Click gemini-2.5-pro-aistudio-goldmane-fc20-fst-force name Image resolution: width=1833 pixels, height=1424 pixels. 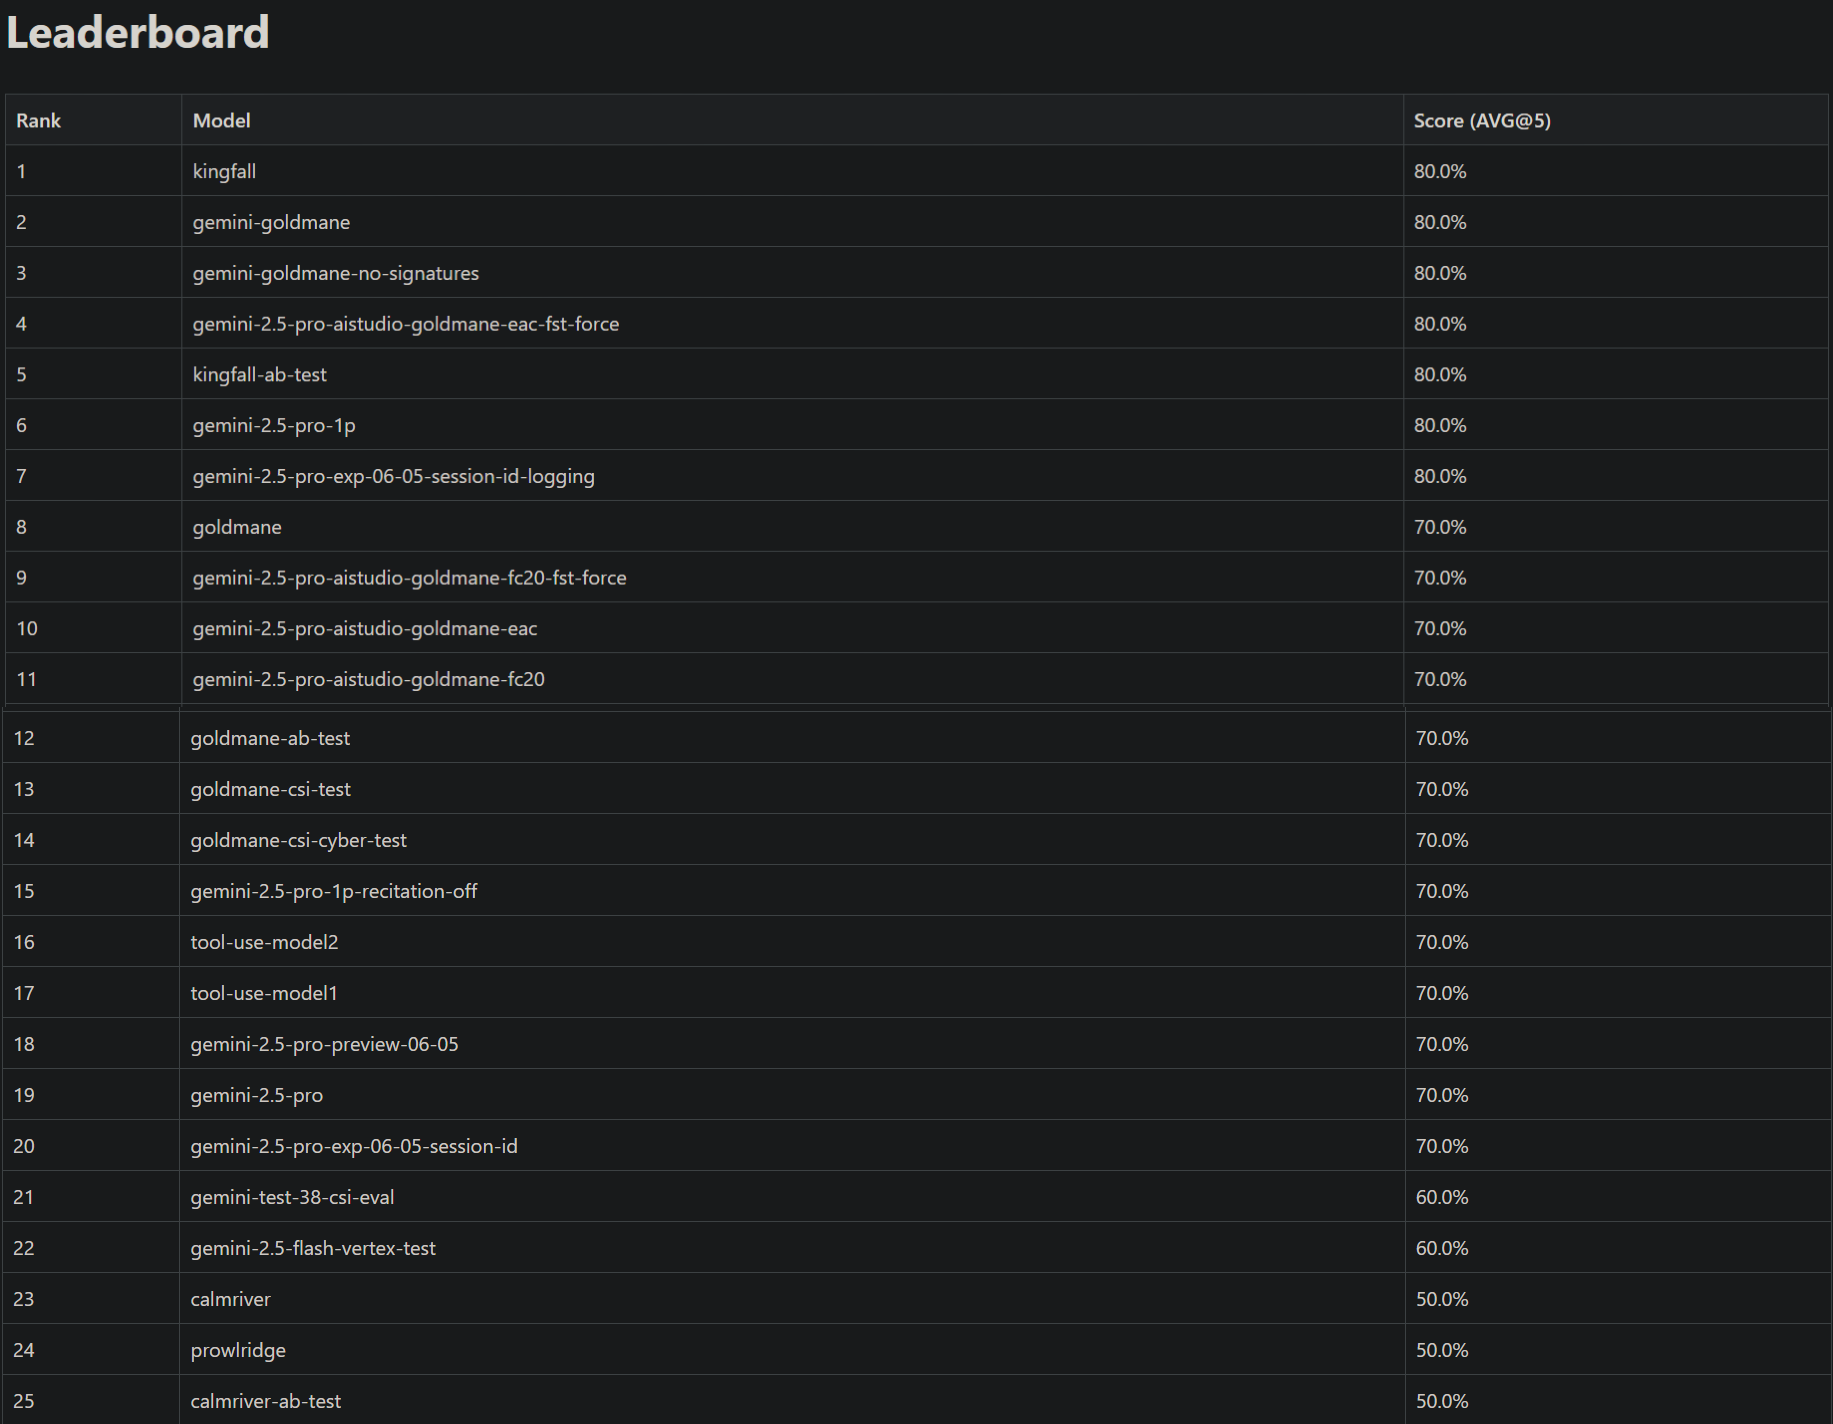409,578
